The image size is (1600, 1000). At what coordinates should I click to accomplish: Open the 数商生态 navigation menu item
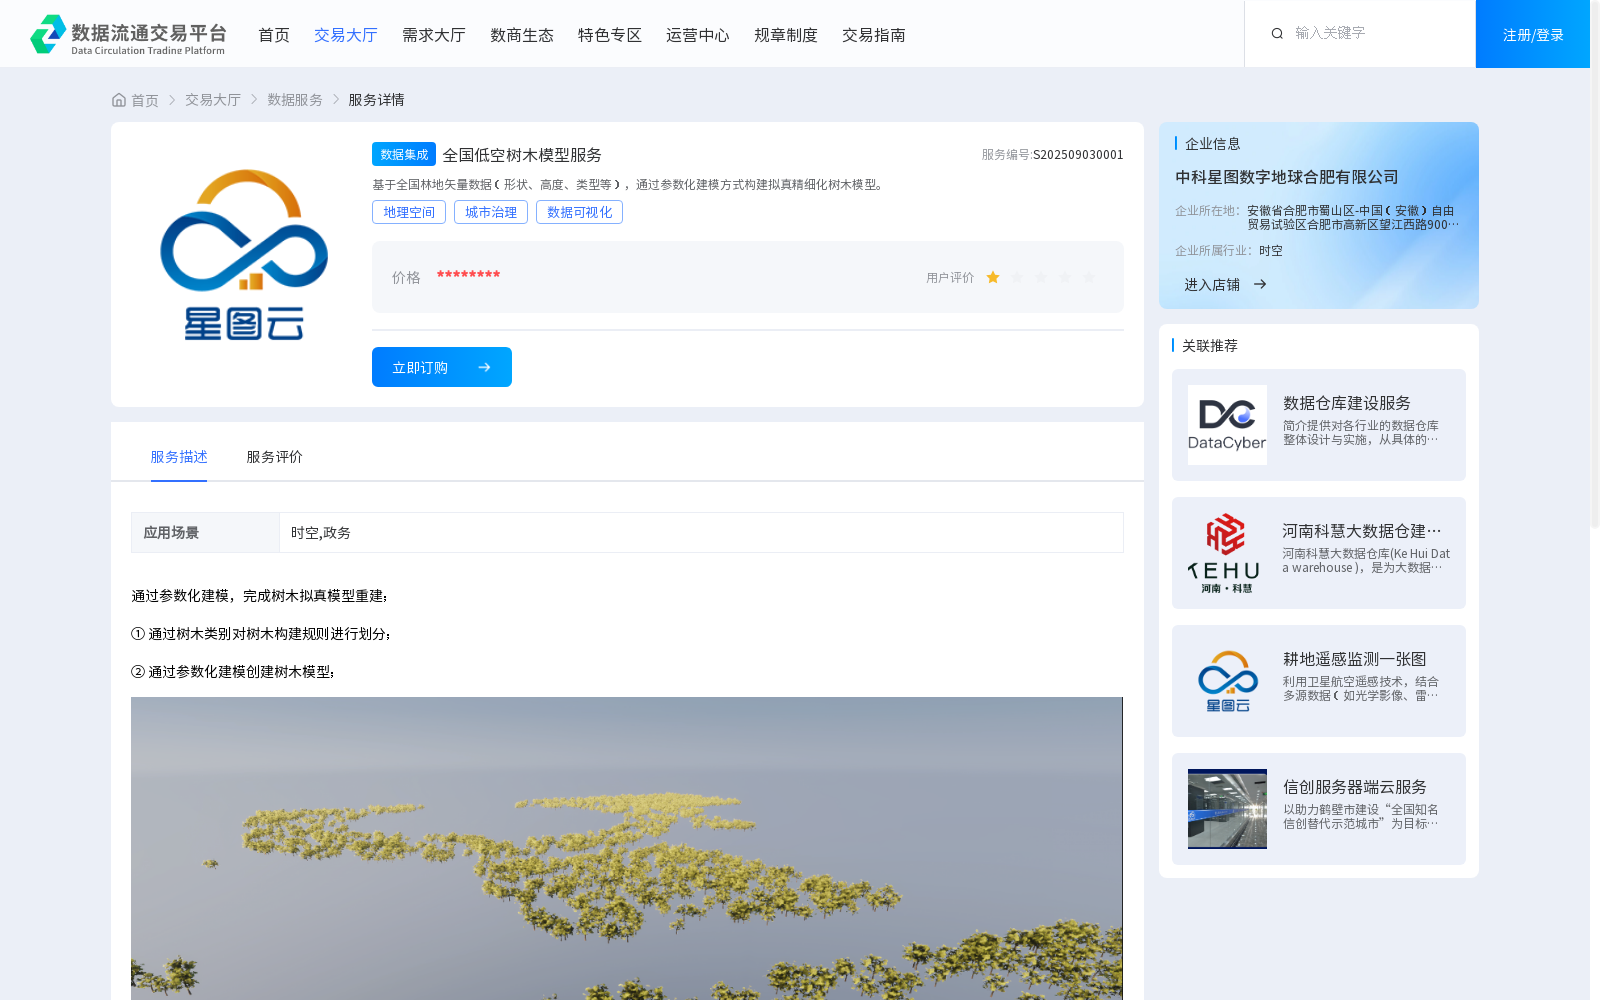pos(522,35)
